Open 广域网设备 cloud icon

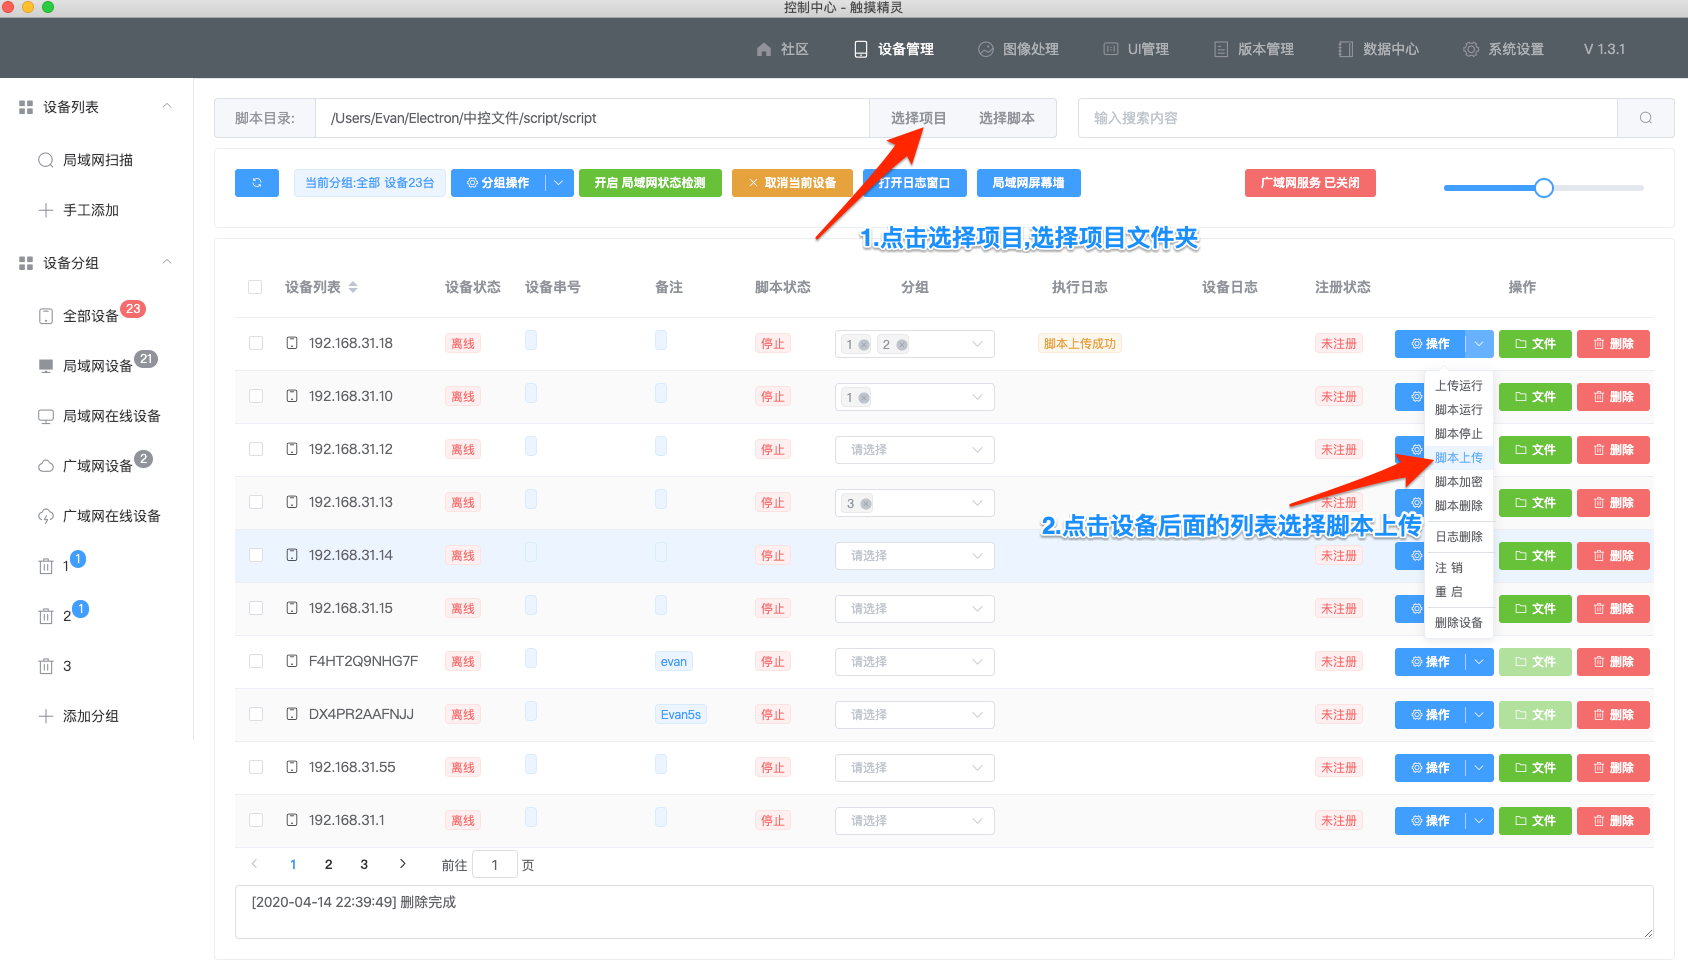coord(45,466)
